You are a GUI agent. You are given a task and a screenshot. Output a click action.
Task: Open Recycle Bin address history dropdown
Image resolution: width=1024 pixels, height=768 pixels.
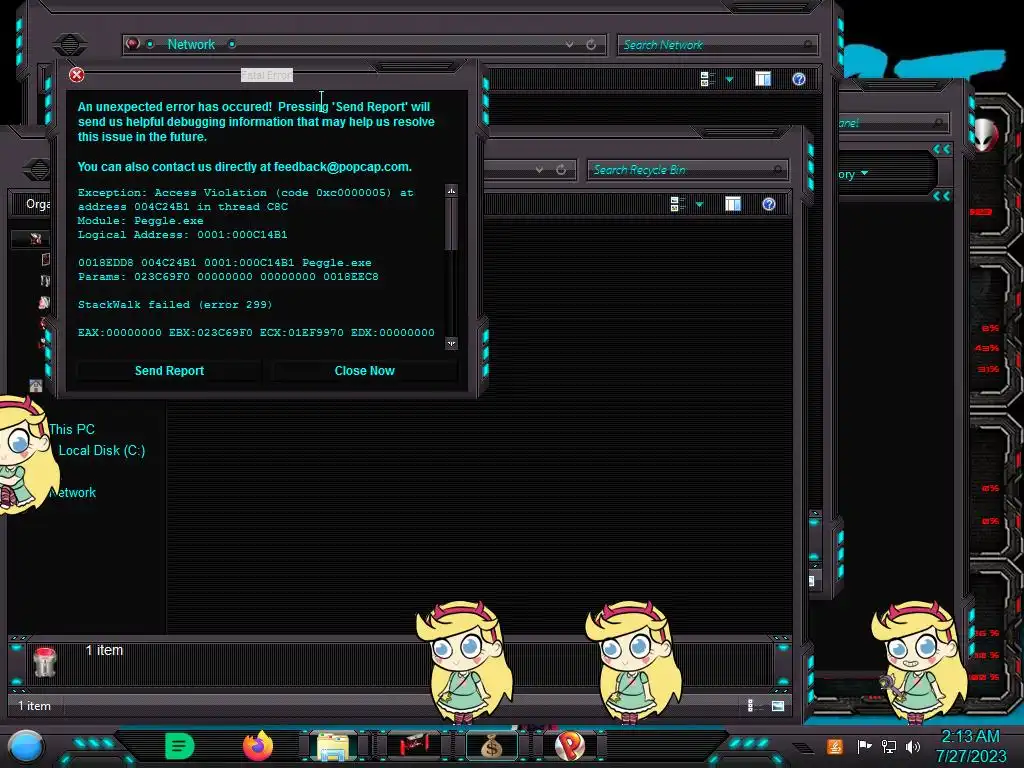click(539, 170)
